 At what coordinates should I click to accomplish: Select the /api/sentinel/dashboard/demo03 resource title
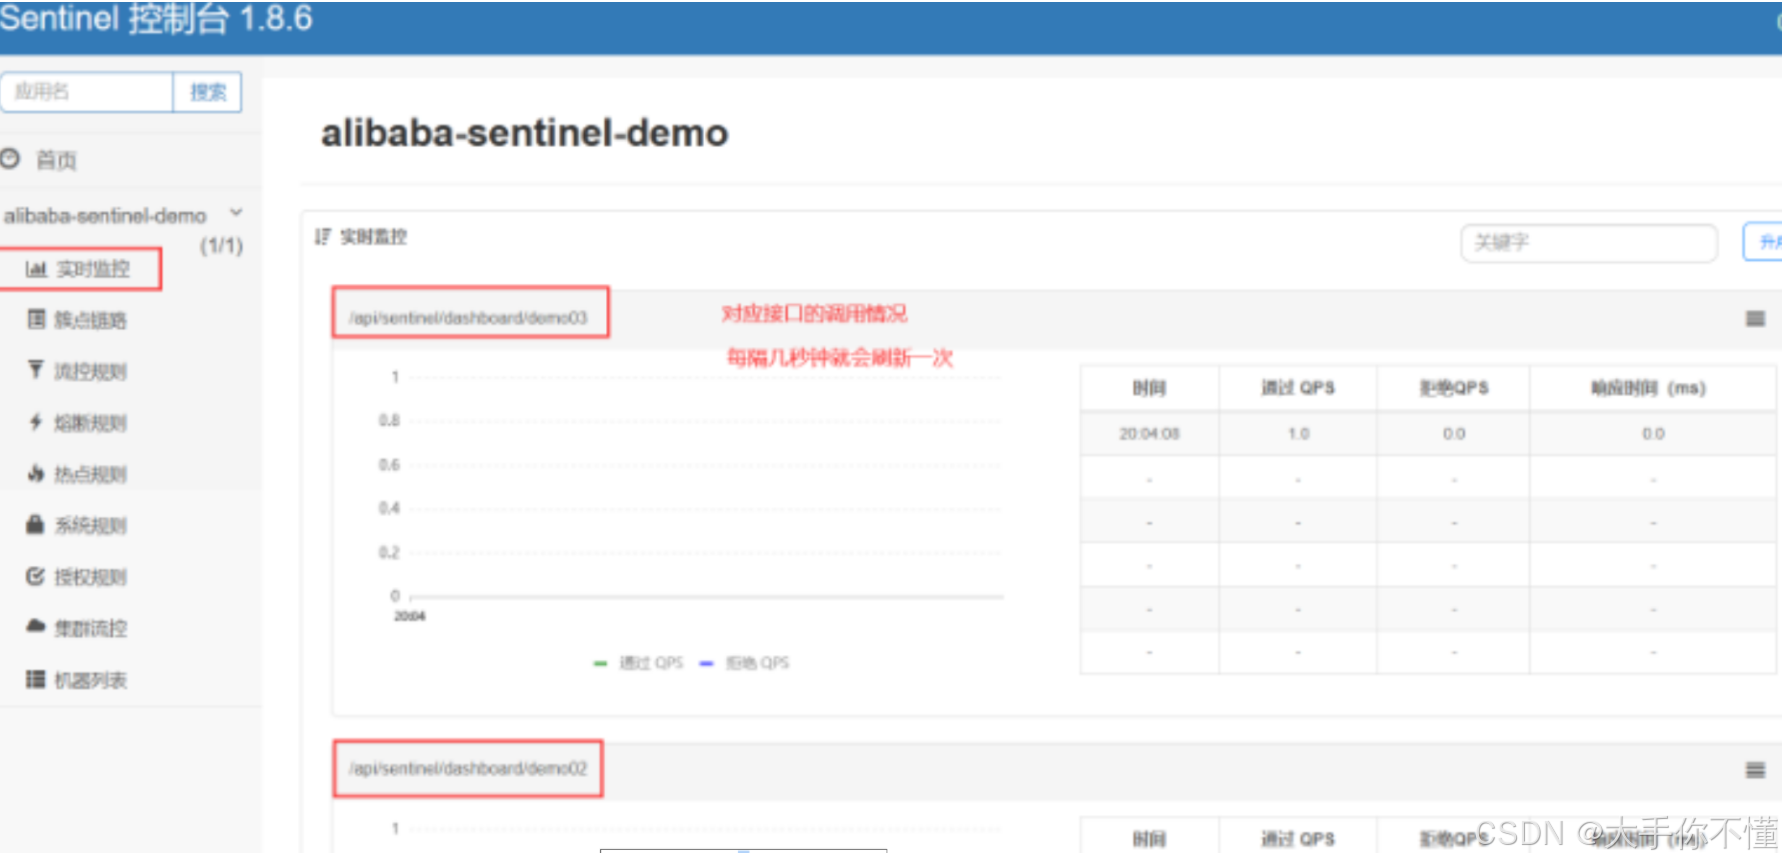pos(468,318)
